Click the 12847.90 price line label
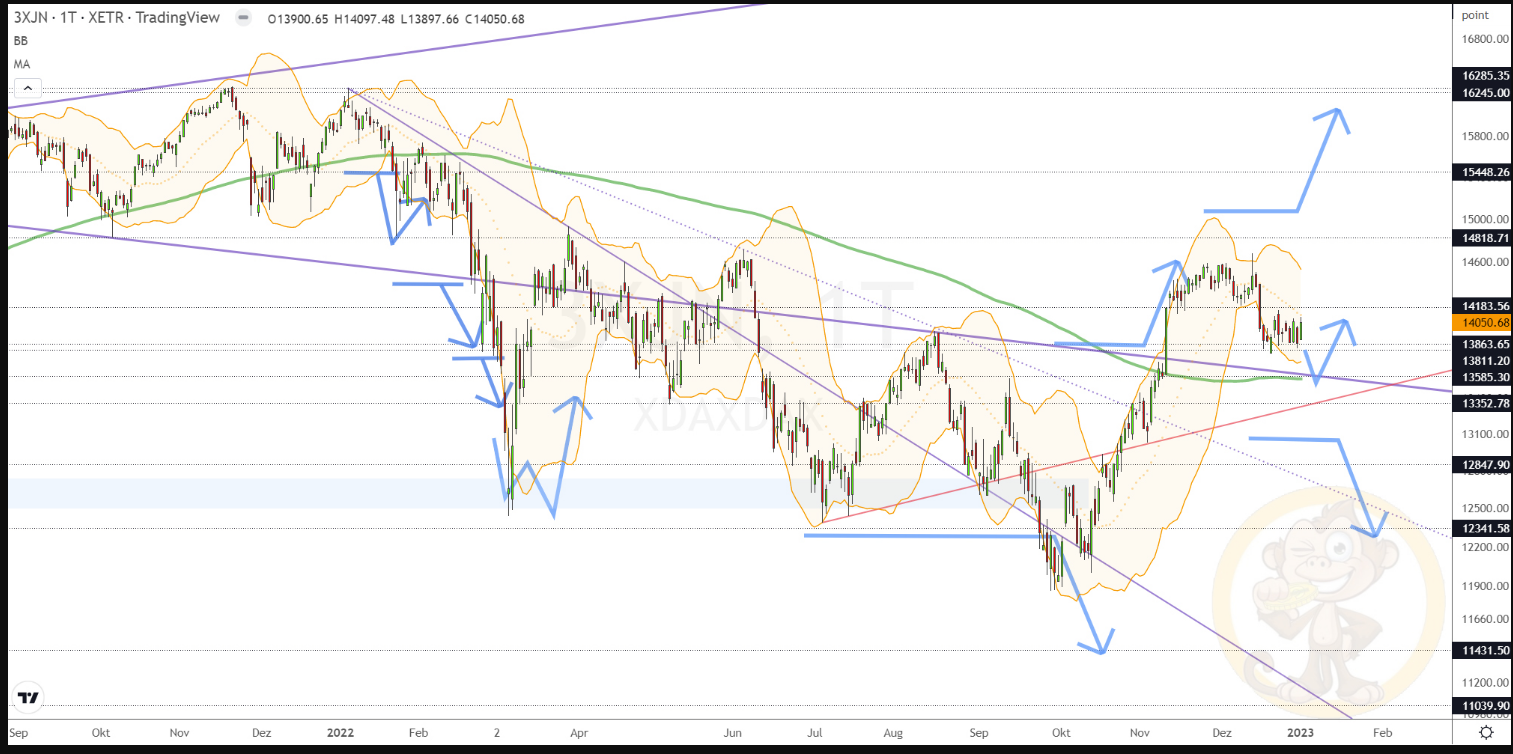Image resolution: width=1513 pixels, height=754 pixels. click(1484, 465)
